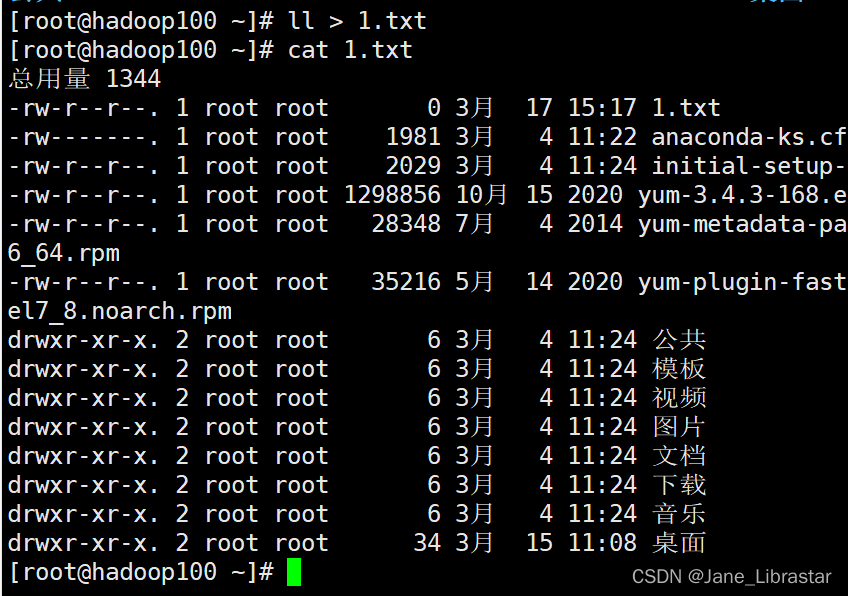Click the time 15:17 of 1.txt
This screenshot has height=596, width=848.
pyautogui.click(x=602, y=108)
